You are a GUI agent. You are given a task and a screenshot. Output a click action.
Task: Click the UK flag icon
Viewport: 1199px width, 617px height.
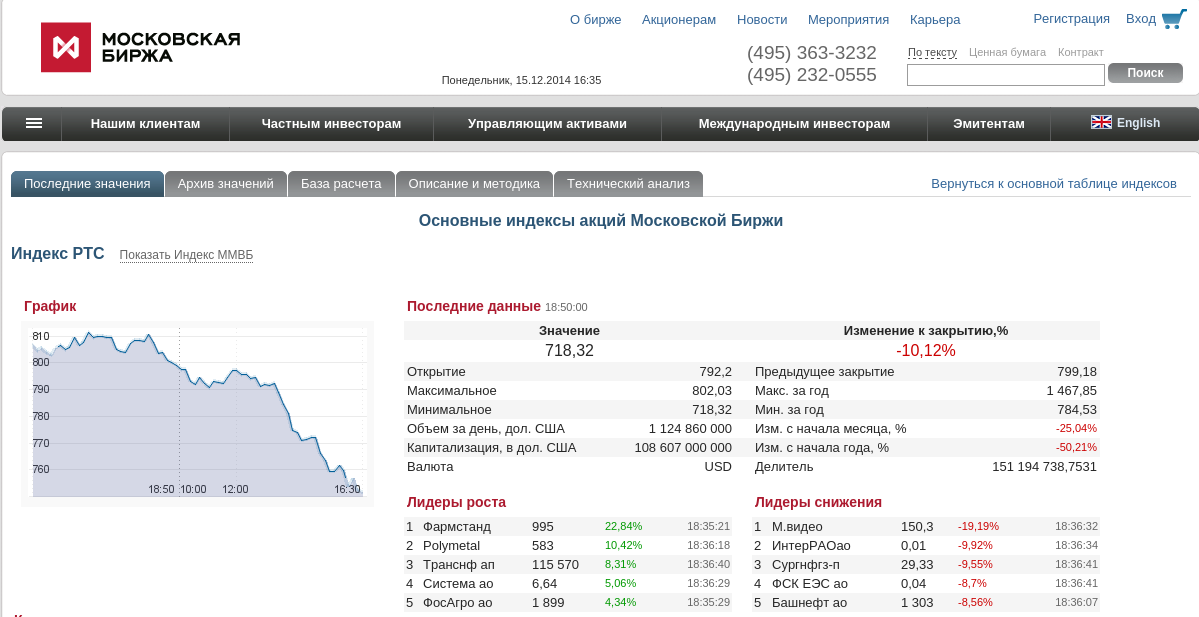[x=1101, y=122]
